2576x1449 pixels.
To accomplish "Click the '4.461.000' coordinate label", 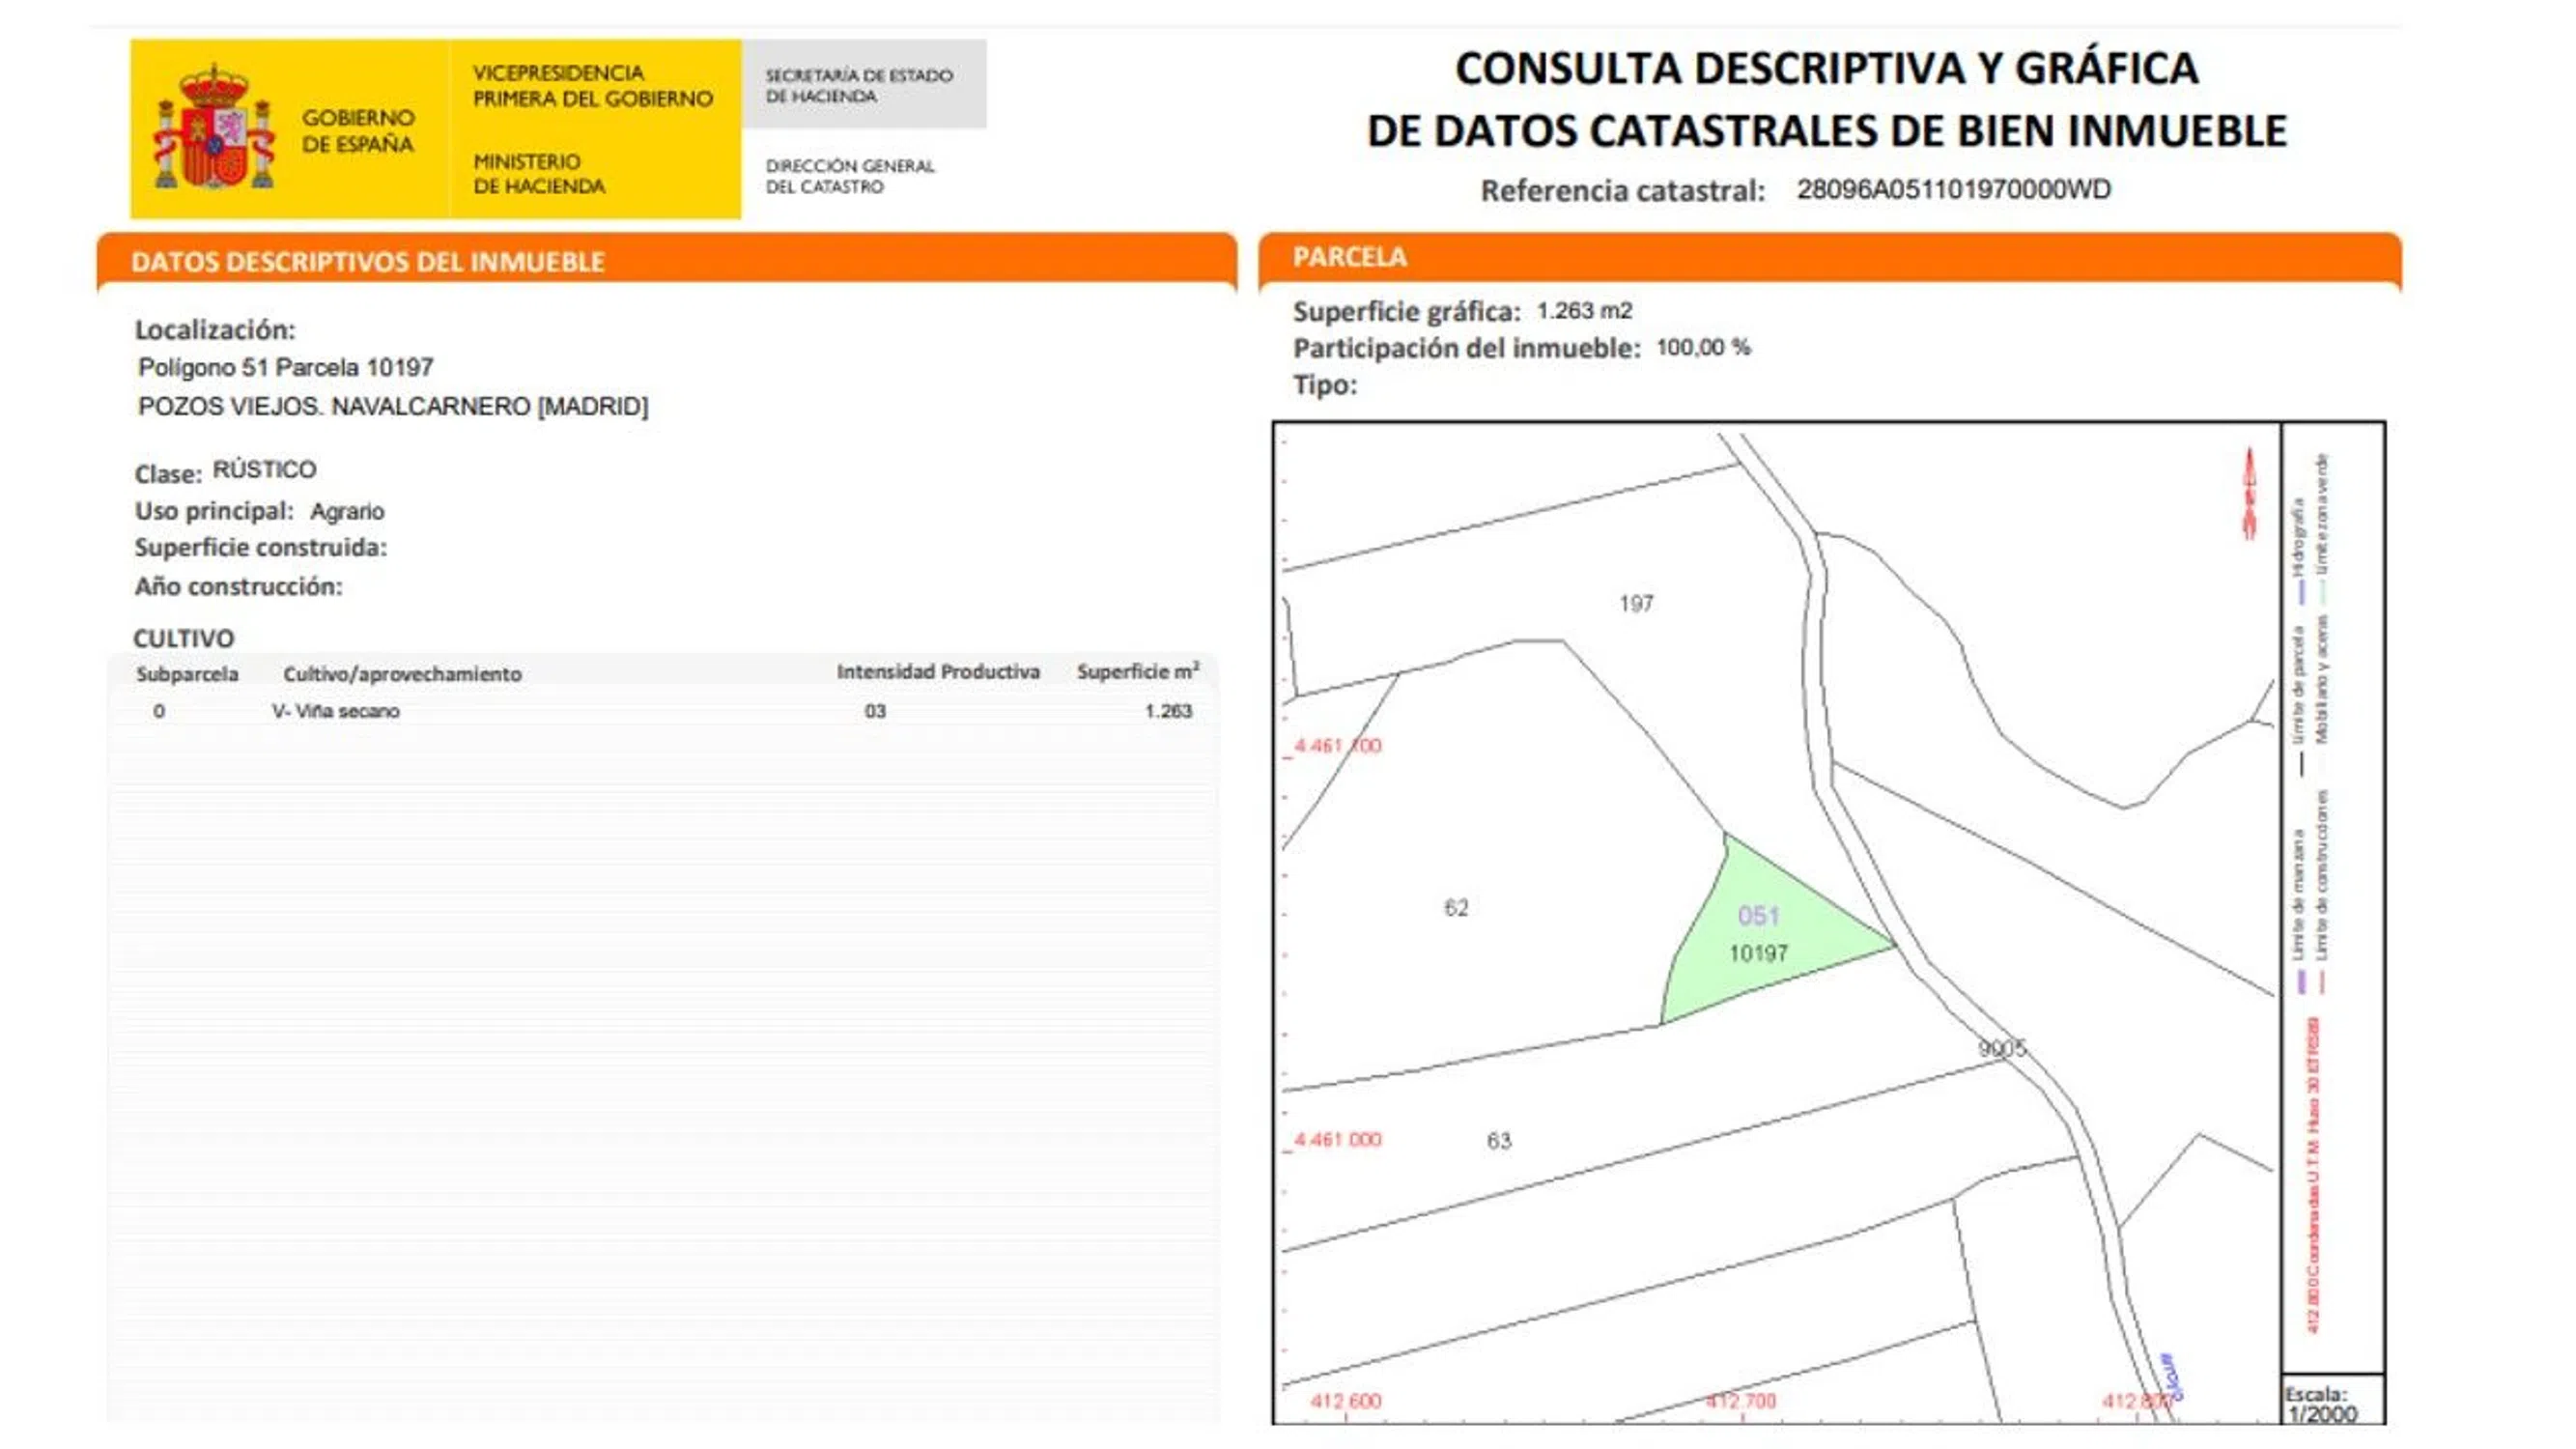I will click(1337, 1140).
